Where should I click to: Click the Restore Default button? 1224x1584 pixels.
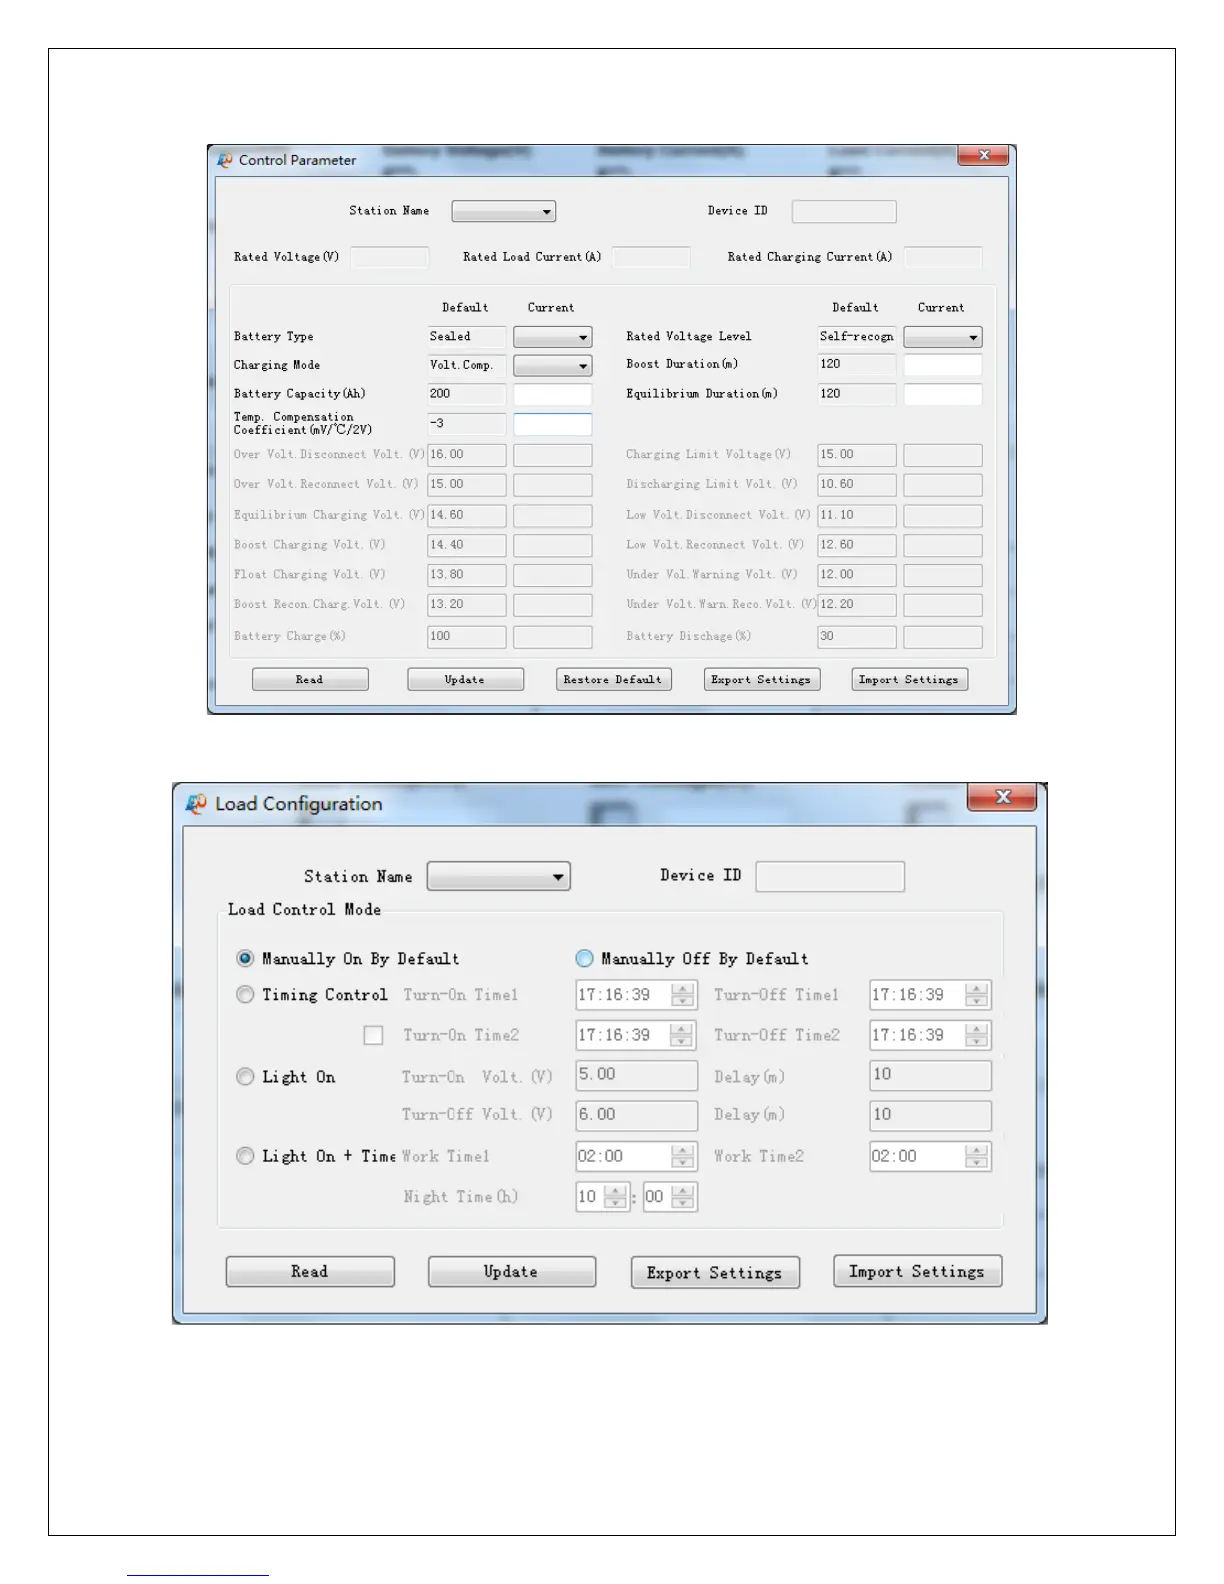(x=614, y=680)
